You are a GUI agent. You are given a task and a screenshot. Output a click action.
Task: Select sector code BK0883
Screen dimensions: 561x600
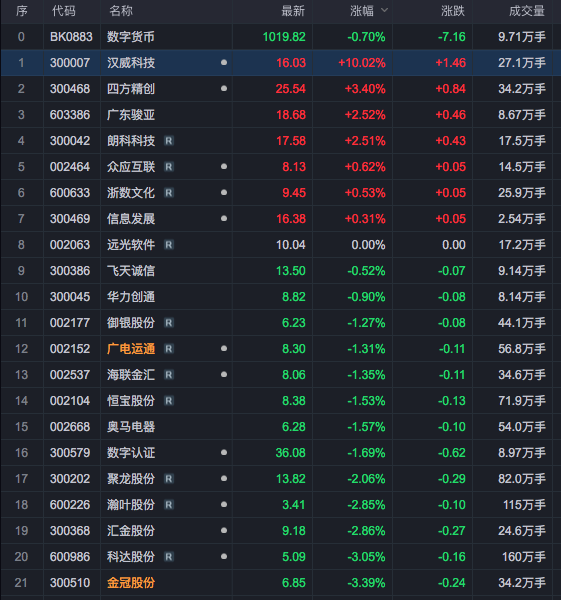point(71,37)
